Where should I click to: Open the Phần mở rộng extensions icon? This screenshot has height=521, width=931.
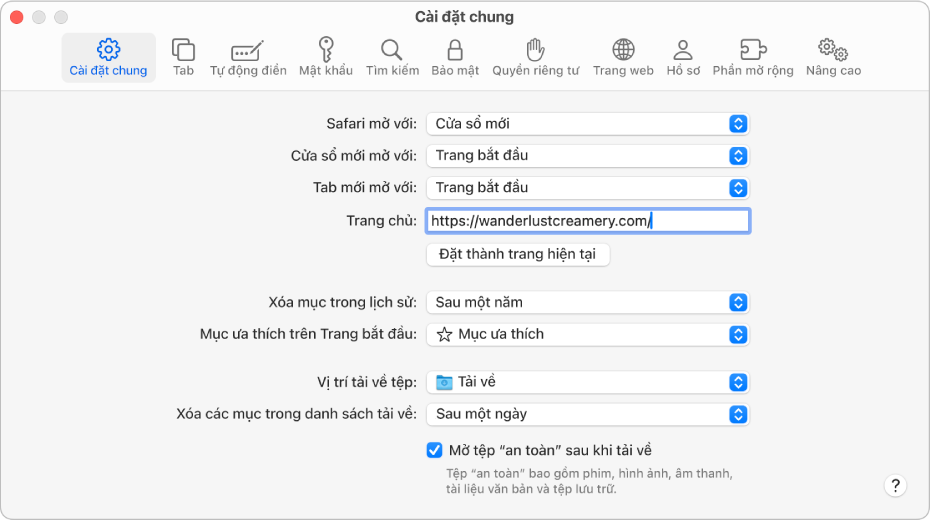753,57
